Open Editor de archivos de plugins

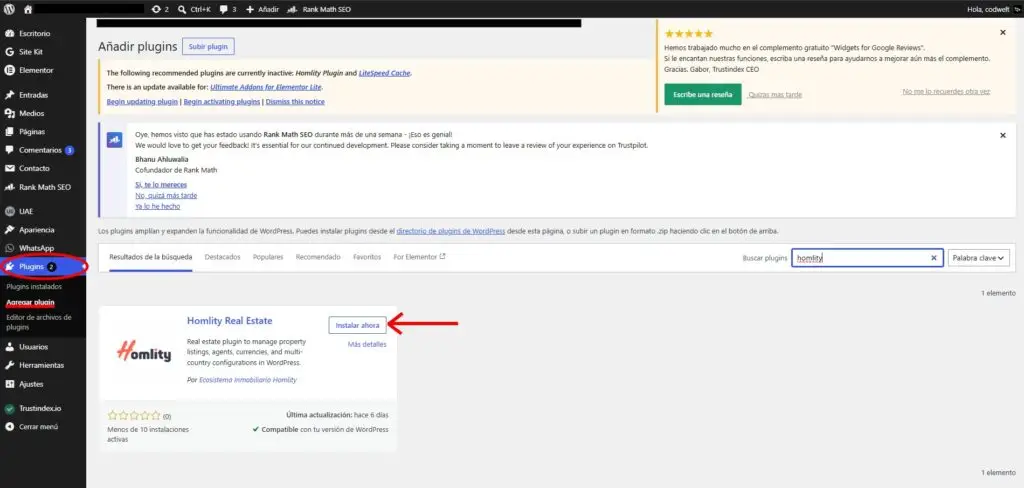(39, 322)
